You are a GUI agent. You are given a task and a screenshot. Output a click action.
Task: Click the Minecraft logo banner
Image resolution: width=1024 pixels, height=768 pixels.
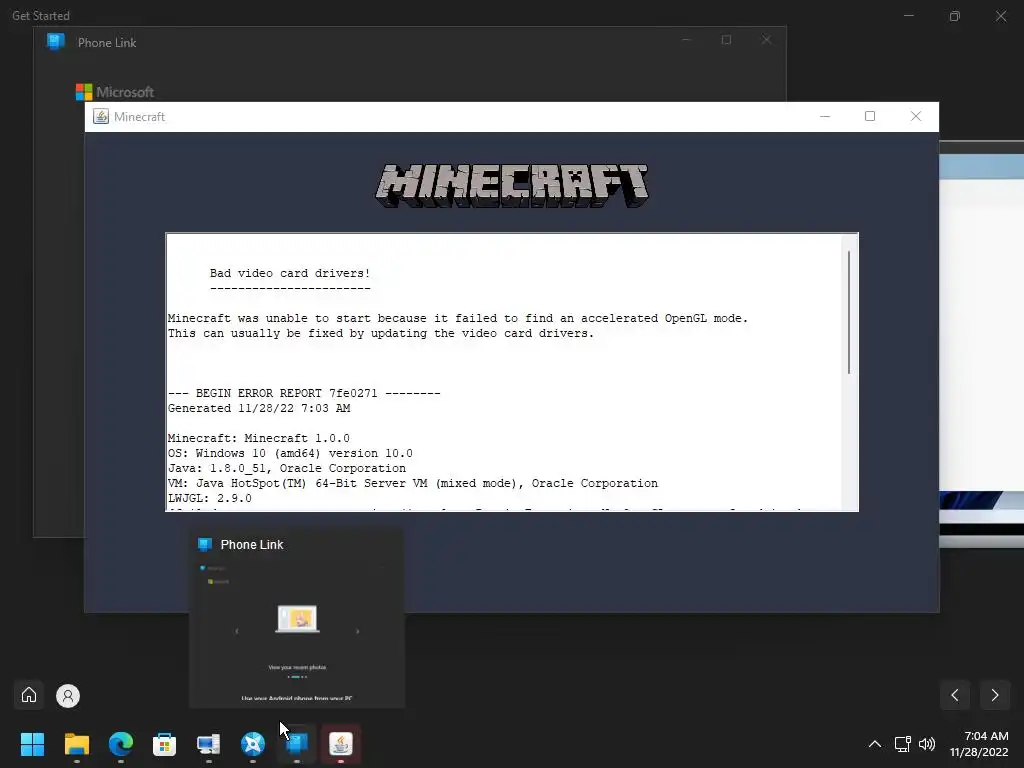point(512,185)
